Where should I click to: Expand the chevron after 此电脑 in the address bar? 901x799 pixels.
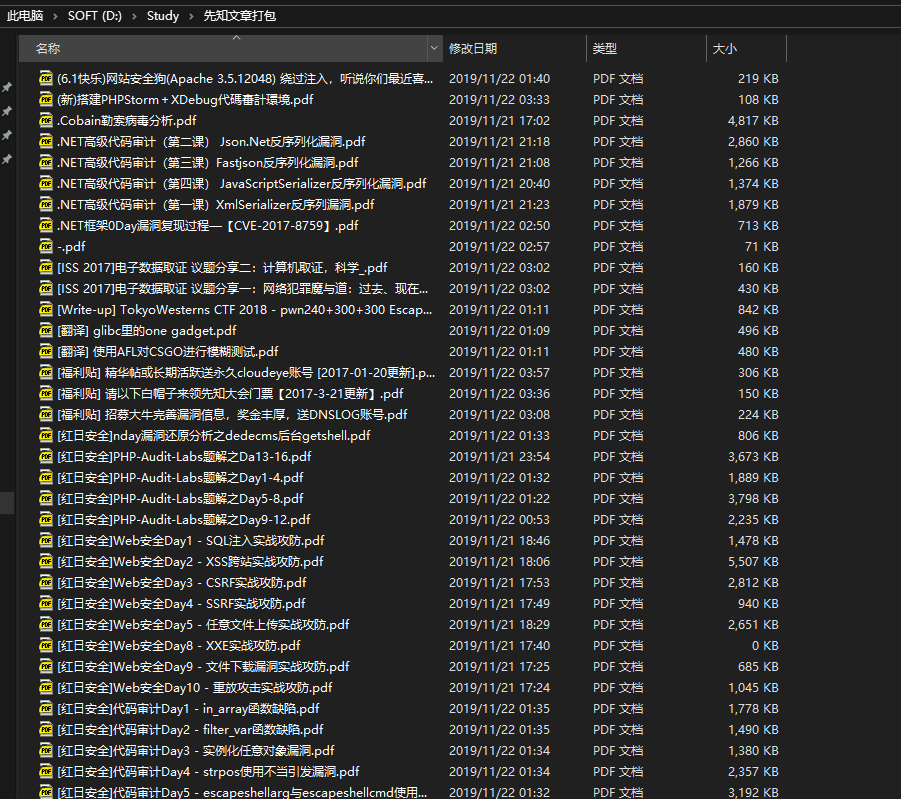(x=55, y=16)
